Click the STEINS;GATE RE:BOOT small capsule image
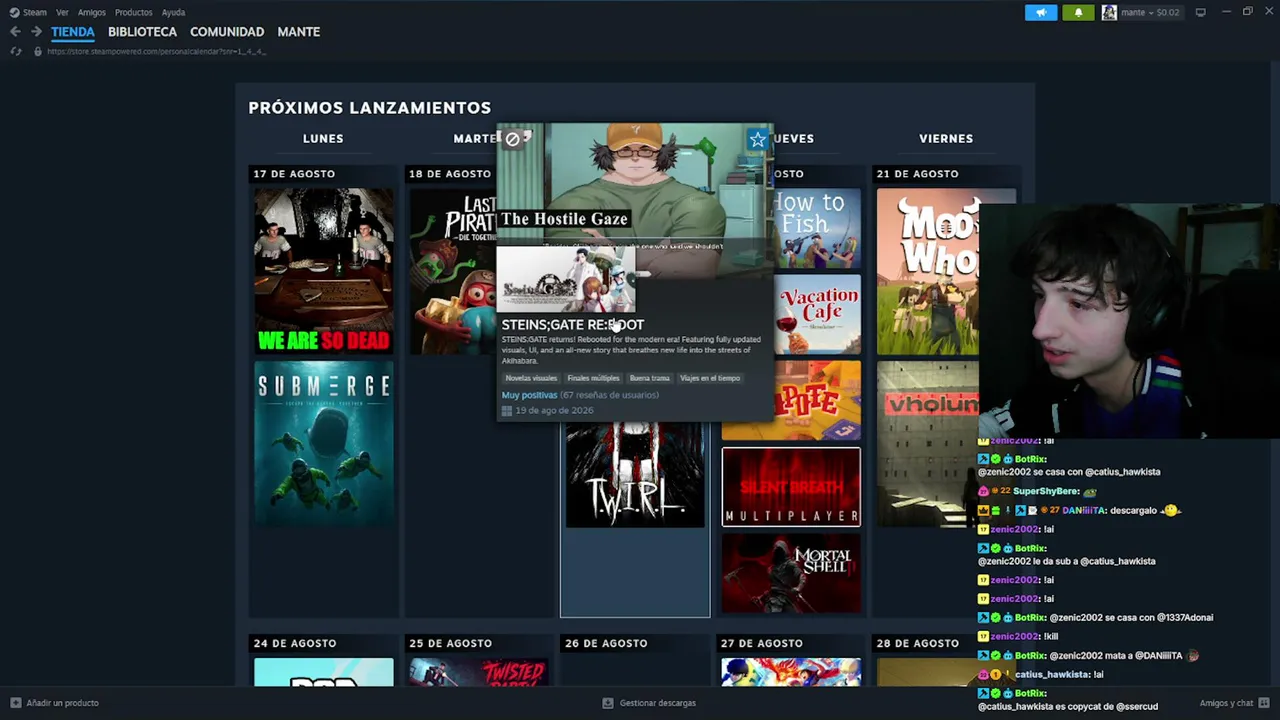 click(566, 280)
